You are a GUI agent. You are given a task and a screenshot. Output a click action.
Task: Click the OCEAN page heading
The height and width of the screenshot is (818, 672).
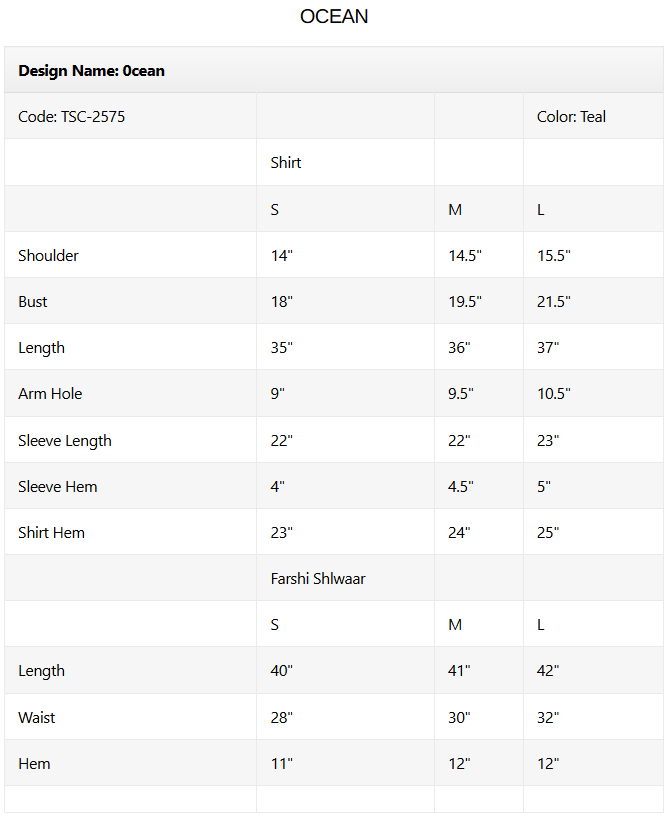point(334,17)
